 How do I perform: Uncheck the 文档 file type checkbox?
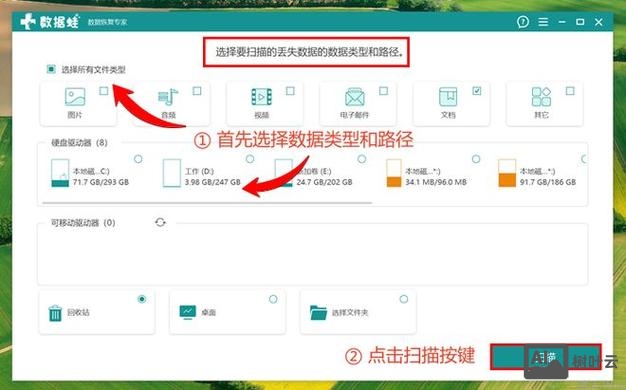coord(477,91)
